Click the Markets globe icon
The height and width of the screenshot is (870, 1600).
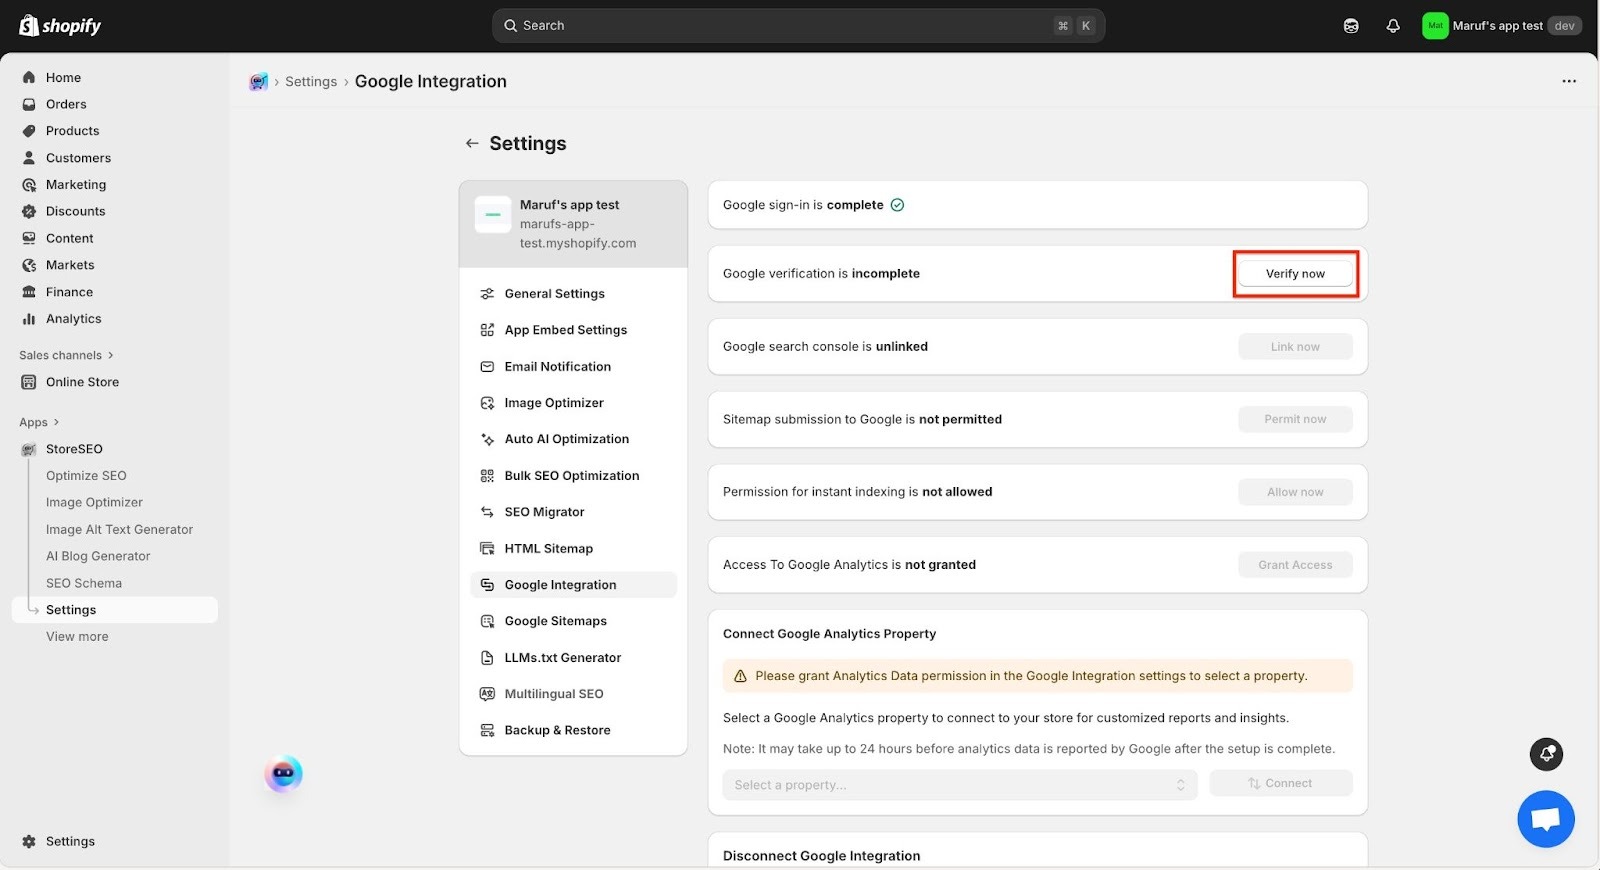coord(29,265)
